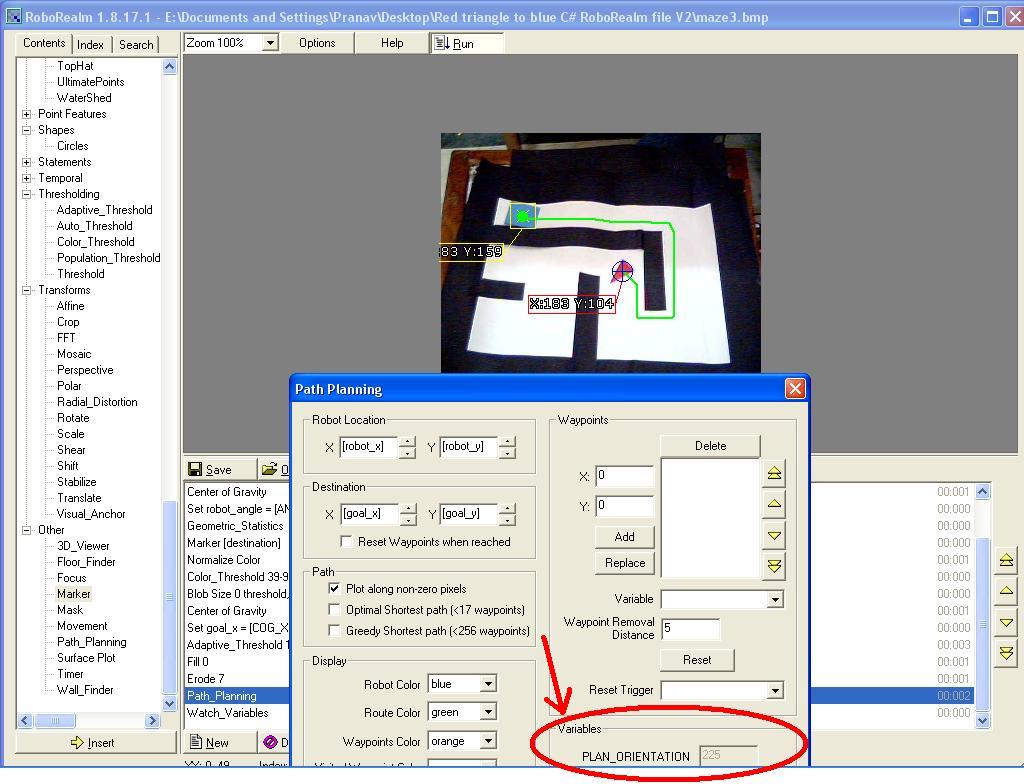Move waypoint to top of list
This screenshot has width=1024, height=784.
tap(774, 473)
